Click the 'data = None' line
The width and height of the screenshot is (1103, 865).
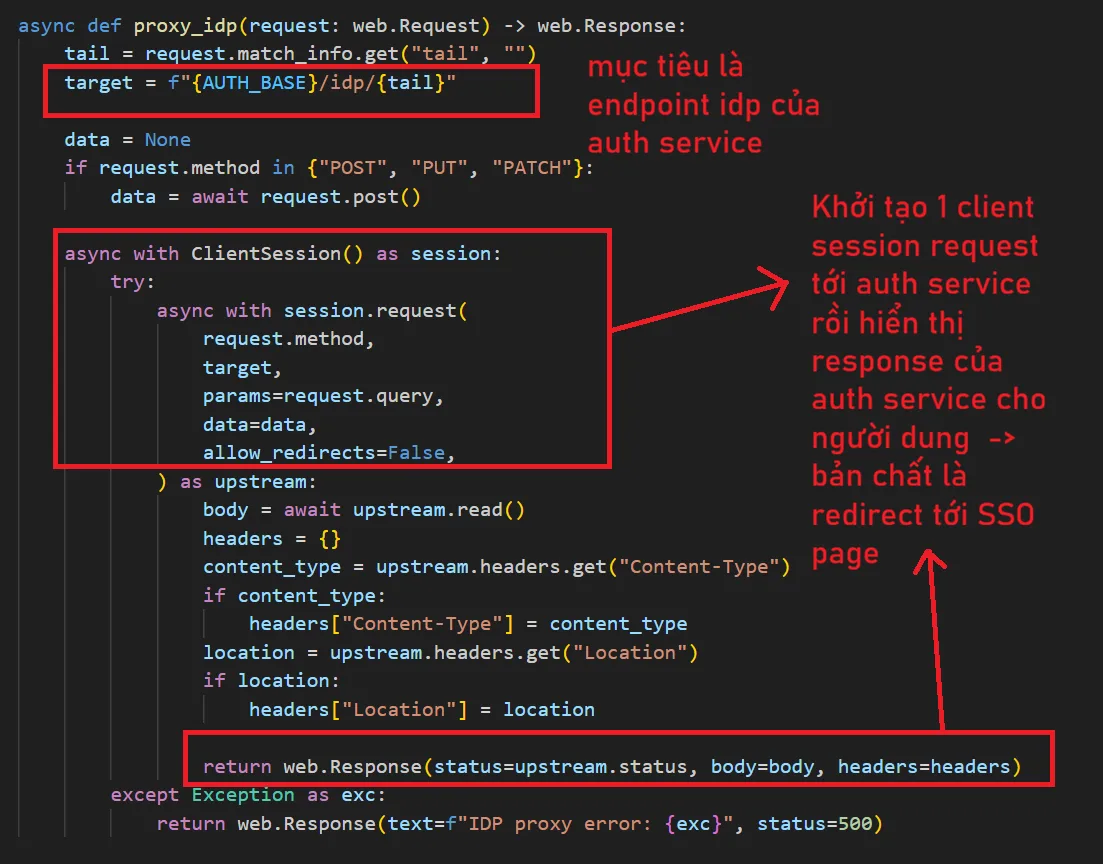tap(127, 140)
